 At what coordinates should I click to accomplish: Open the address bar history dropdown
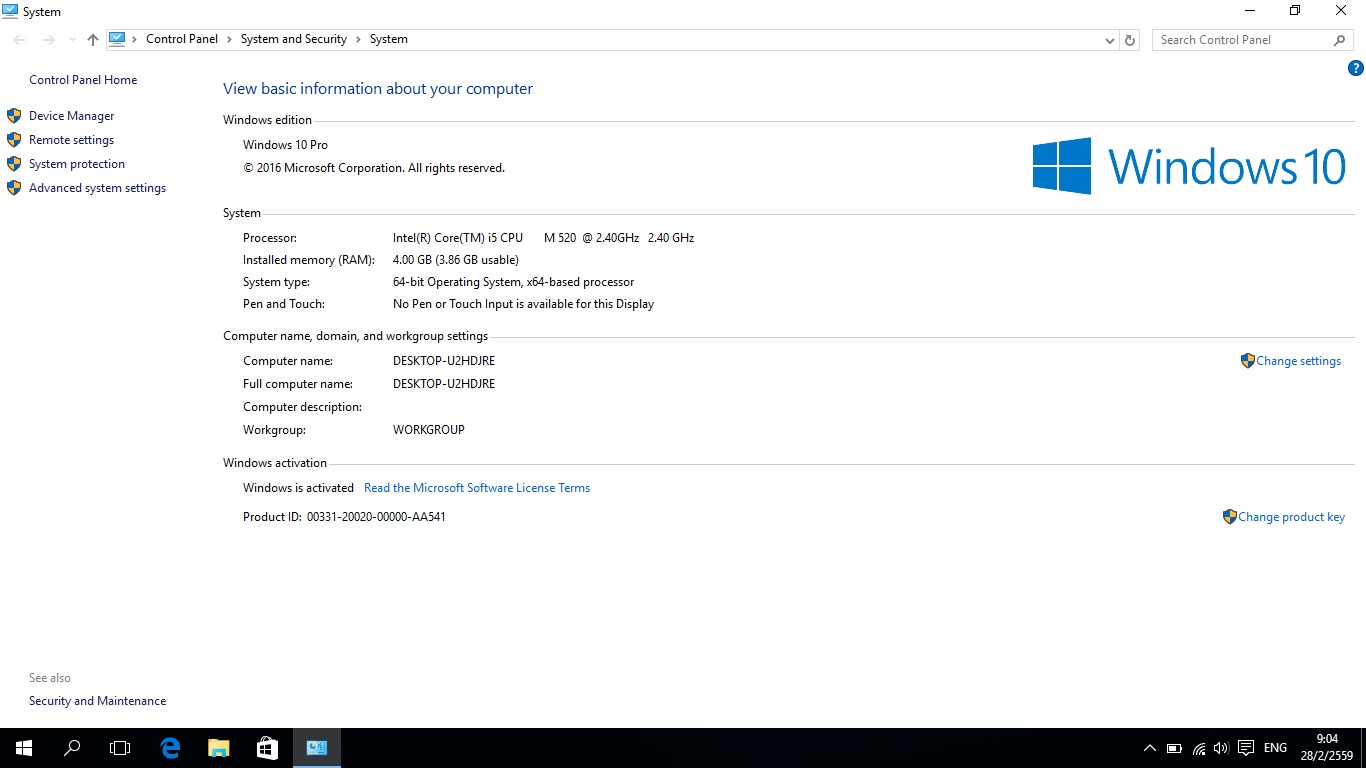1109,40
